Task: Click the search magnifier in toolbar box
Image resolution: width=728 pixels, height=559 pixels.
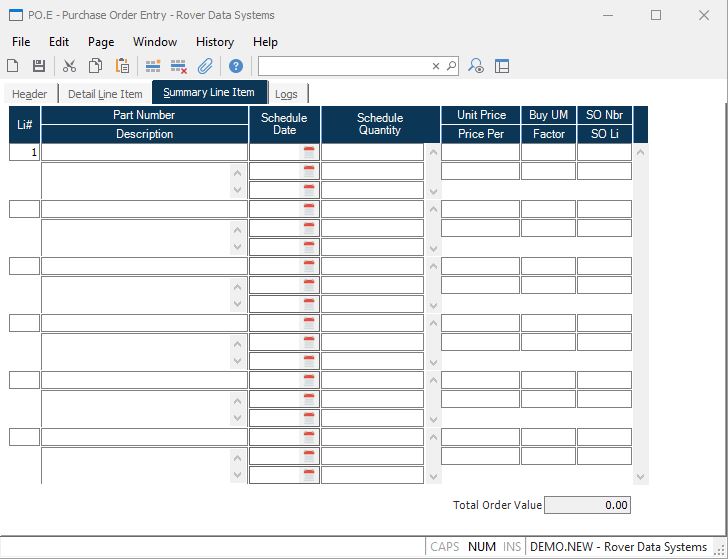Action: [x=451, y=66]
